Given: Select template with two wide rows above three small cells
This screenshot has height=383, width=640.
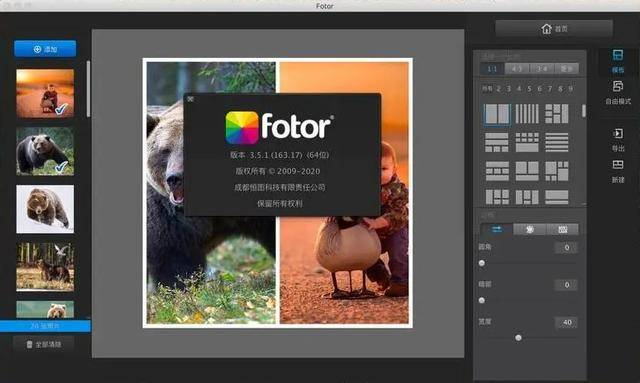Looking at the screenshot, I should coord(497,142).
